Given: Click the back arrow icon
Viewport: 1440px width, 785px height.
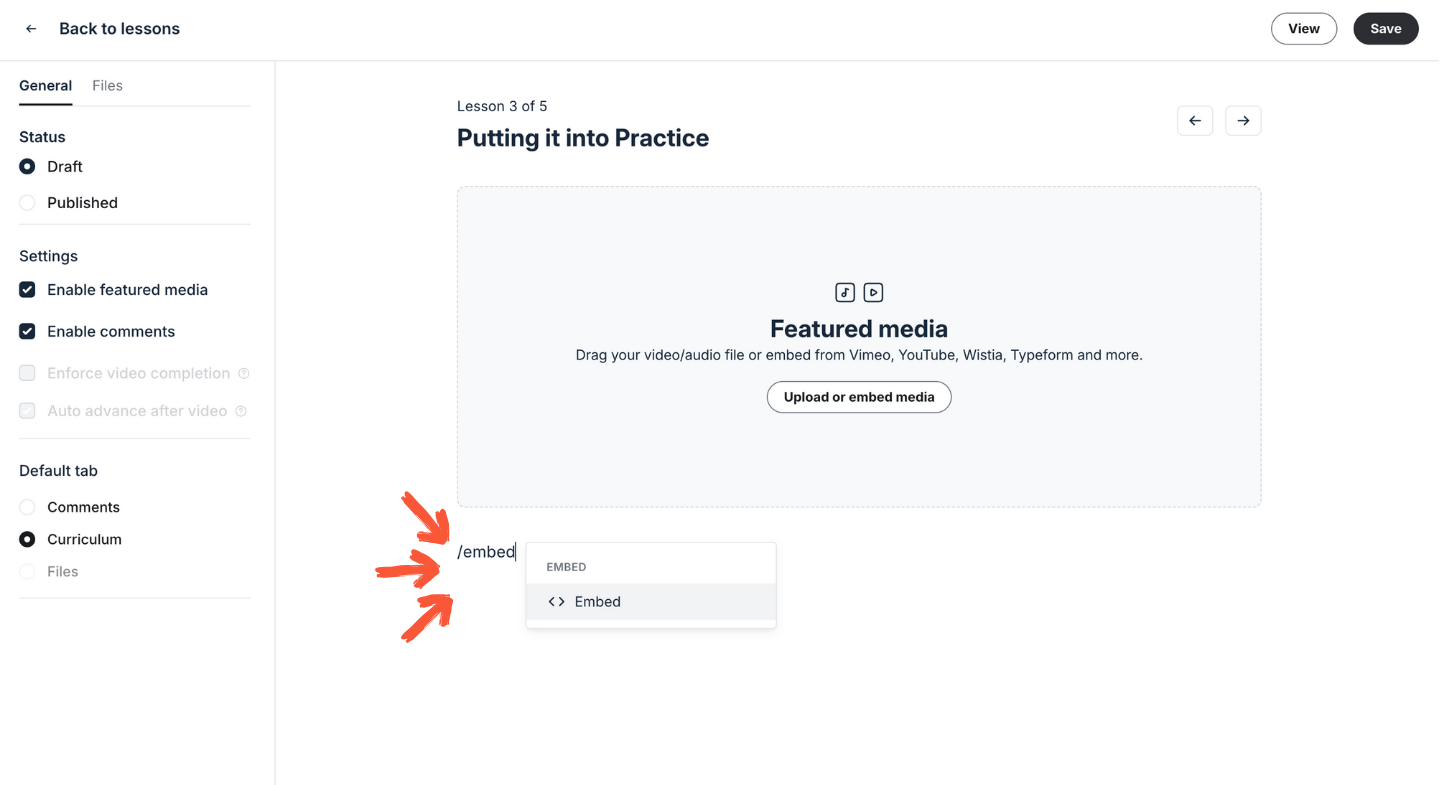Looking at the screenshot, I should pyautogui.click(x=31, y=29).
